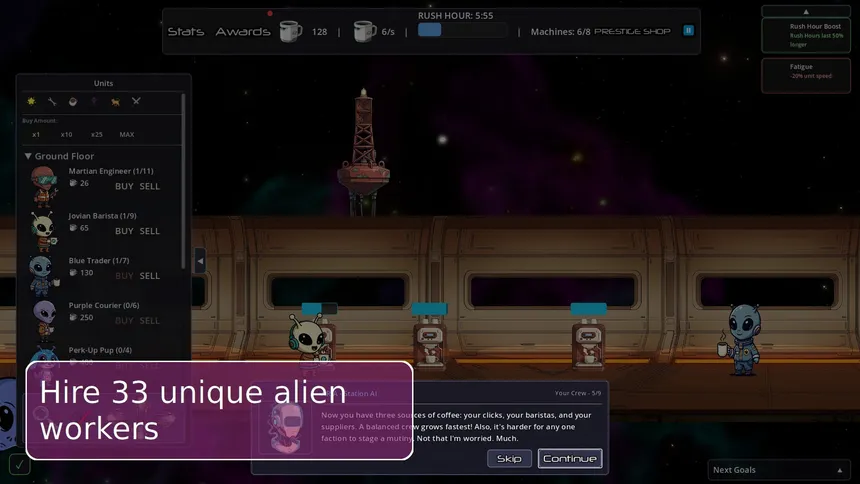Sell a Jovian Barista

coord(149,231)
